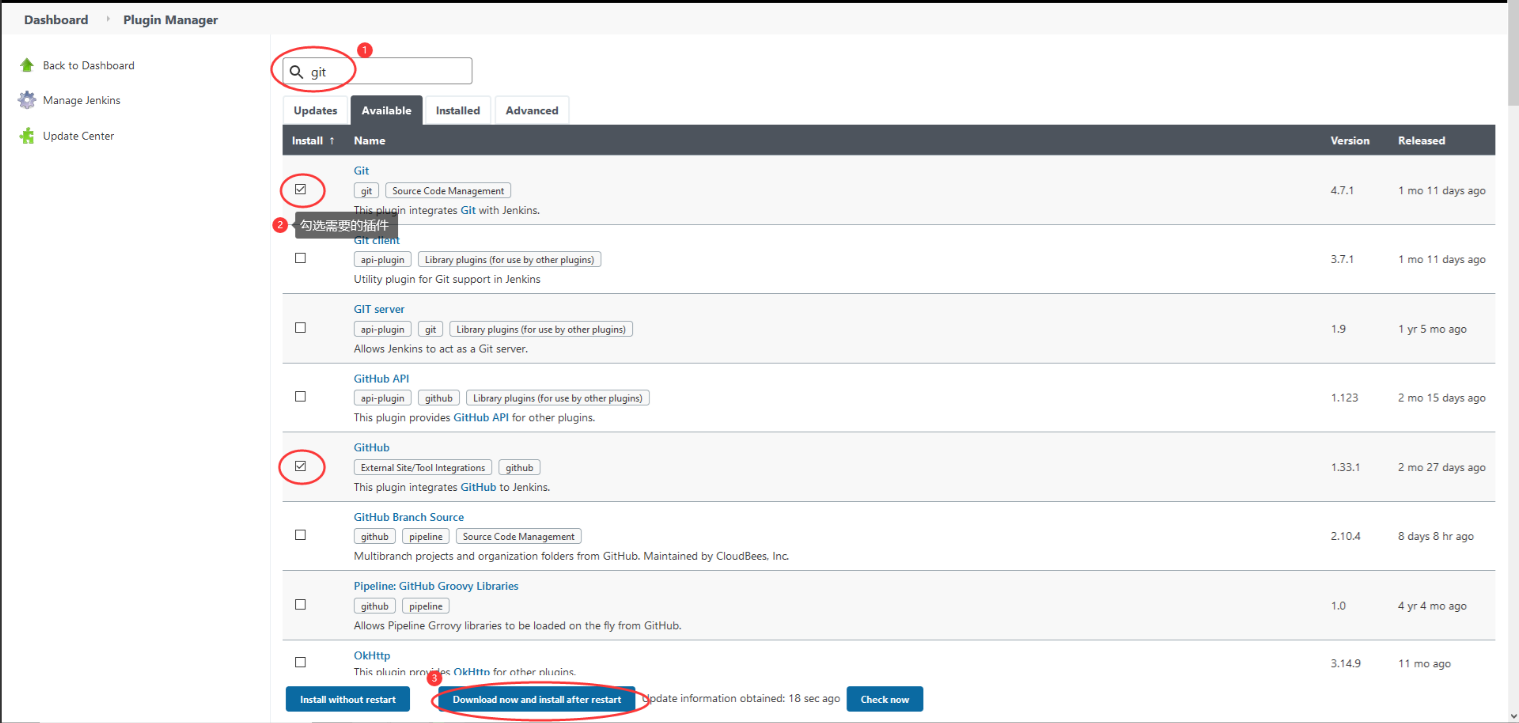This screenshot has height=723, width=1519.
Task: Click Library plugins tag on GIT server row
Action: tap(541, 329)
